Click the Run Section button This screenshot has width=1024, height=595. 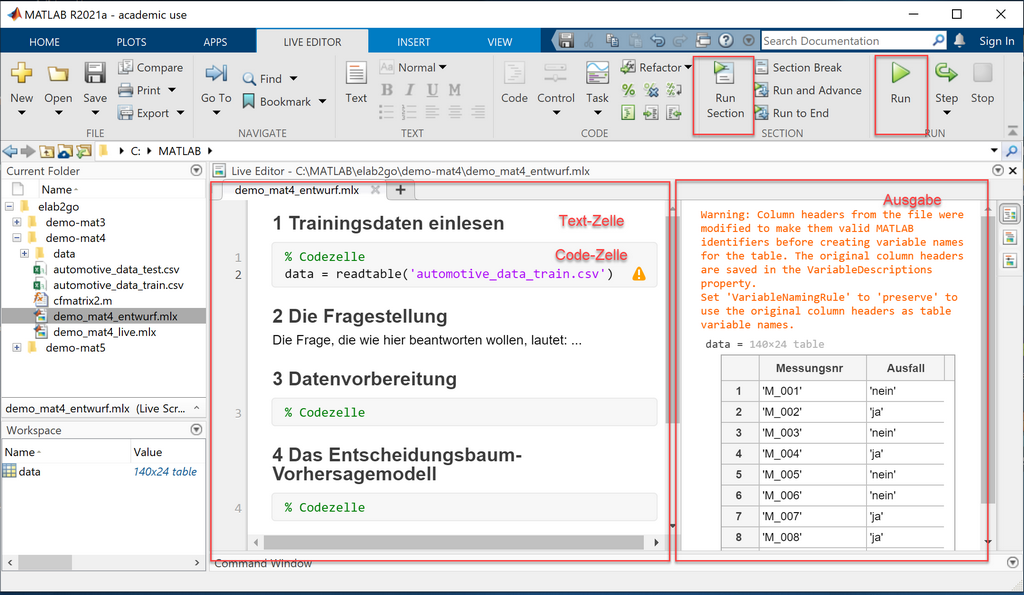point(724,90)
